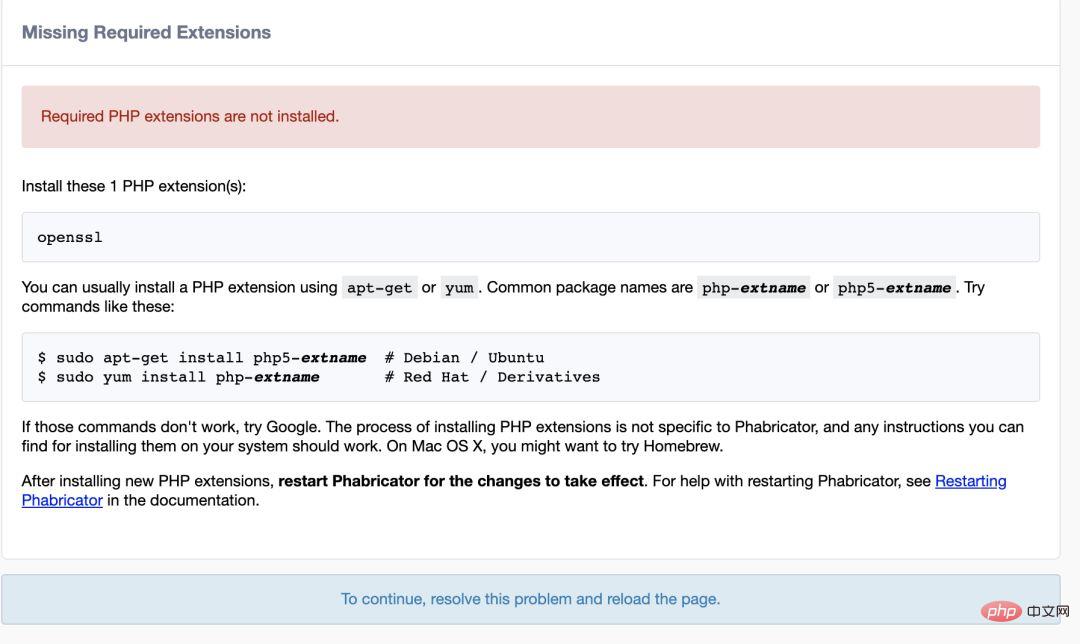Click the sudo apt-get install command line
The height and width of the screenshot is (644, 1080).
click(x=202, y=357)
